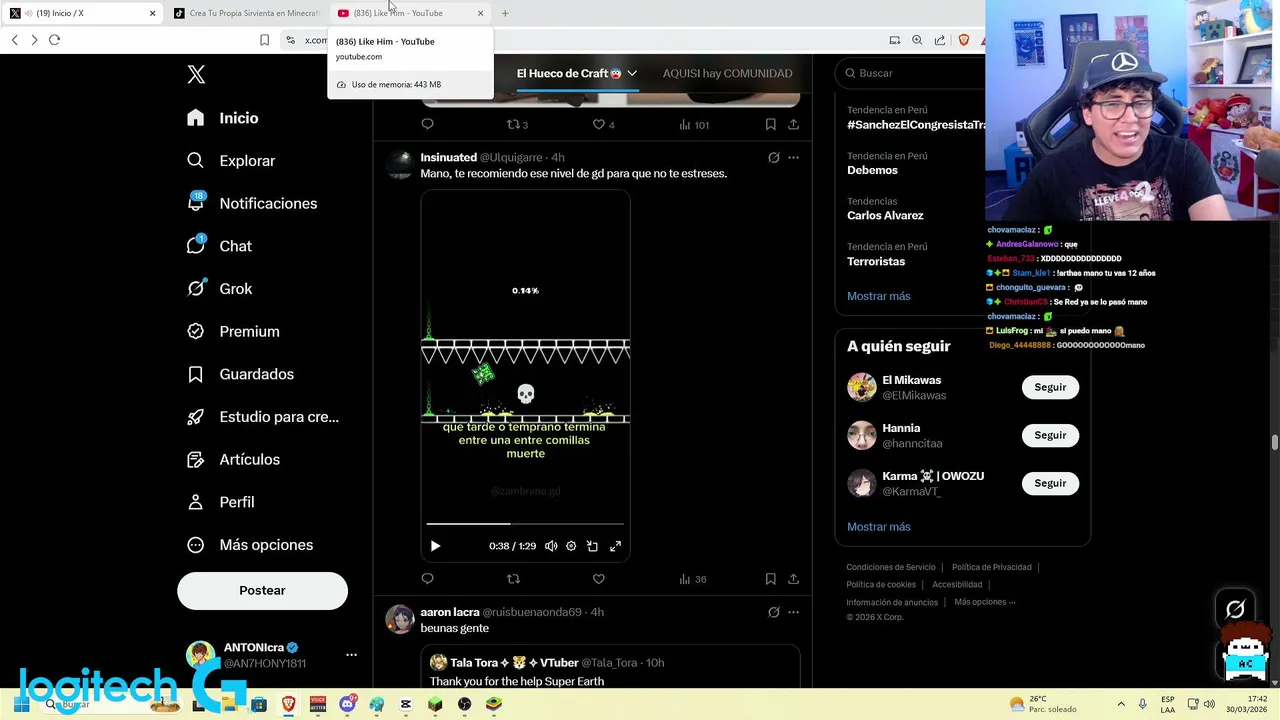
Task: Switch to AQUISI hay COMUNIDAD tab
Action: click(727, 73)
